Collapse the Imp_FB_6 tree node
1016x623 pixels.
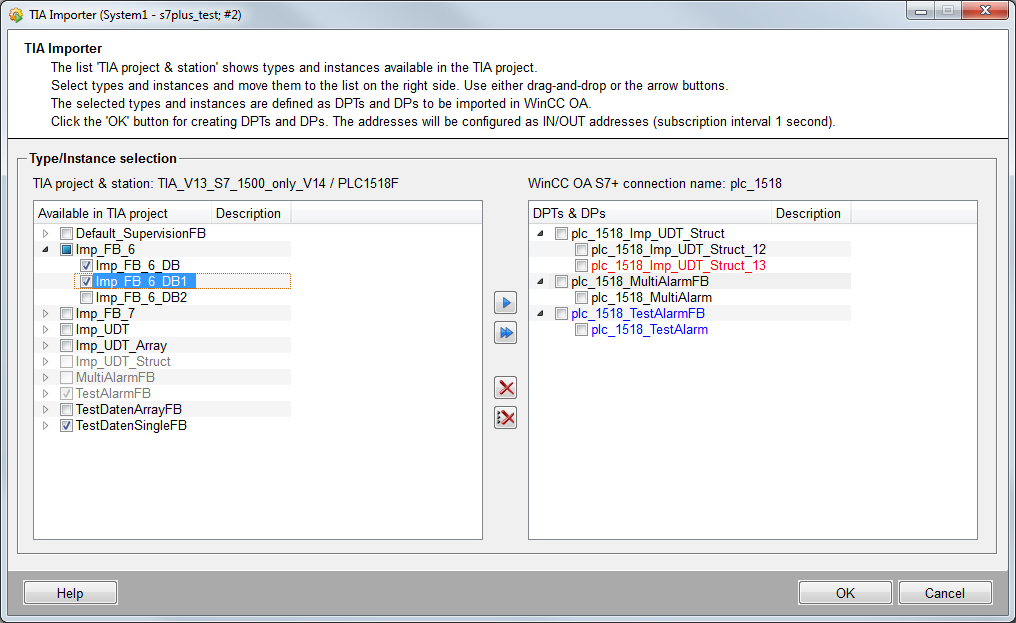tap(45, 250)
